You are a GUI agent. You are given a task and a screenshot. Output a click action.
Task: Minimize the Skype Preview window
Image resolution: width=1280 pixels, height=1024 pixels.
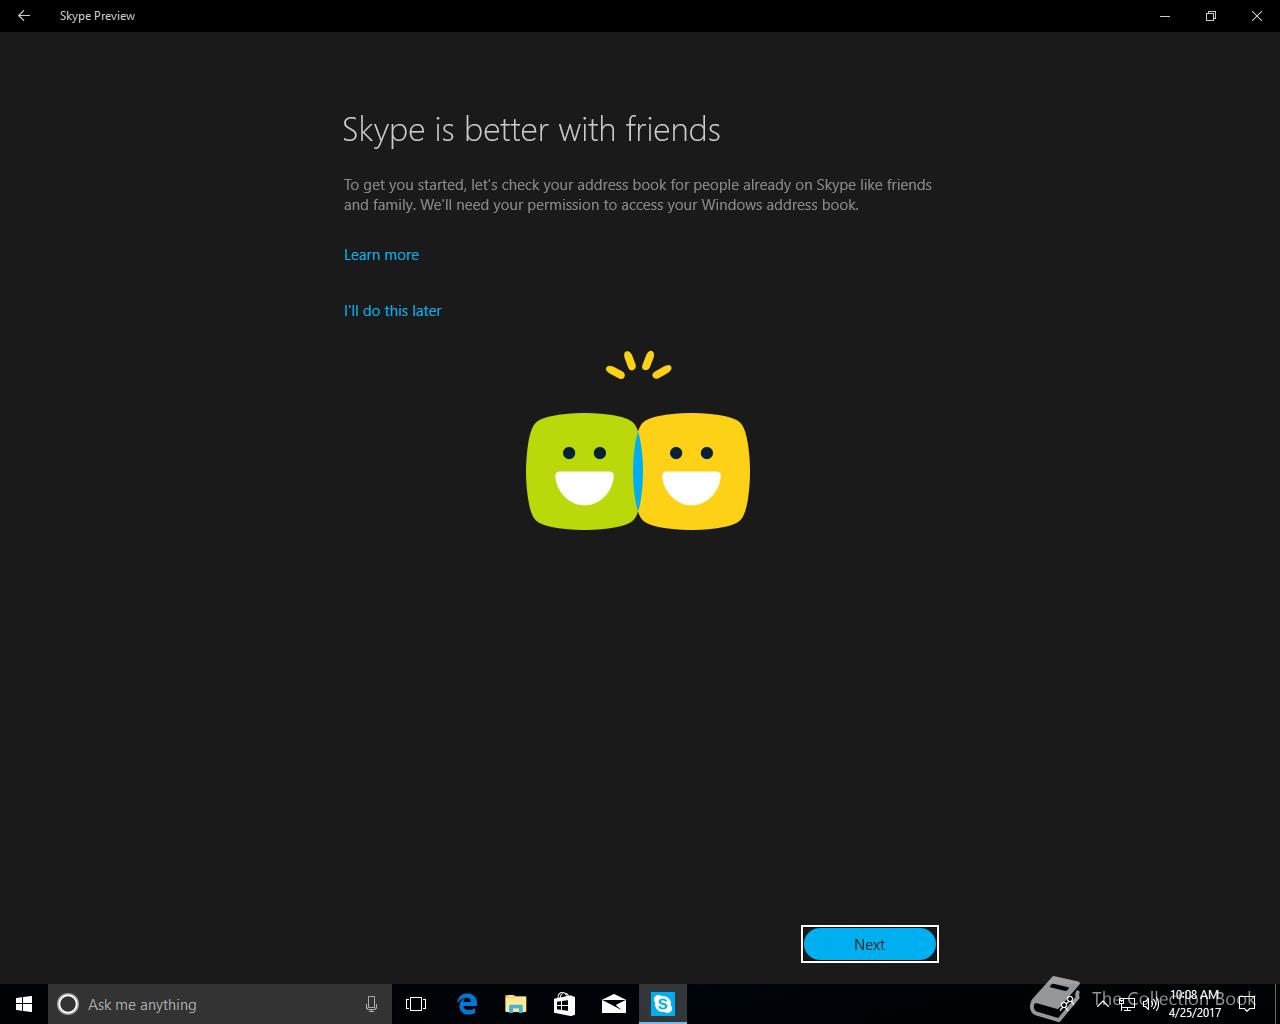(x=1165, y=16)
